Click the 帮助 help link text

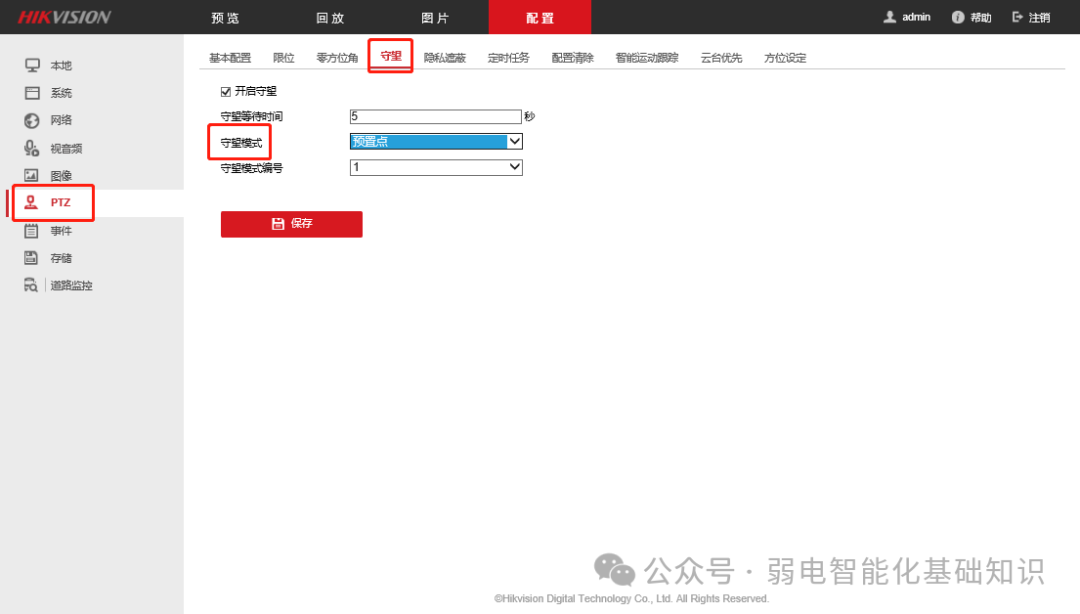click(981, 18)
